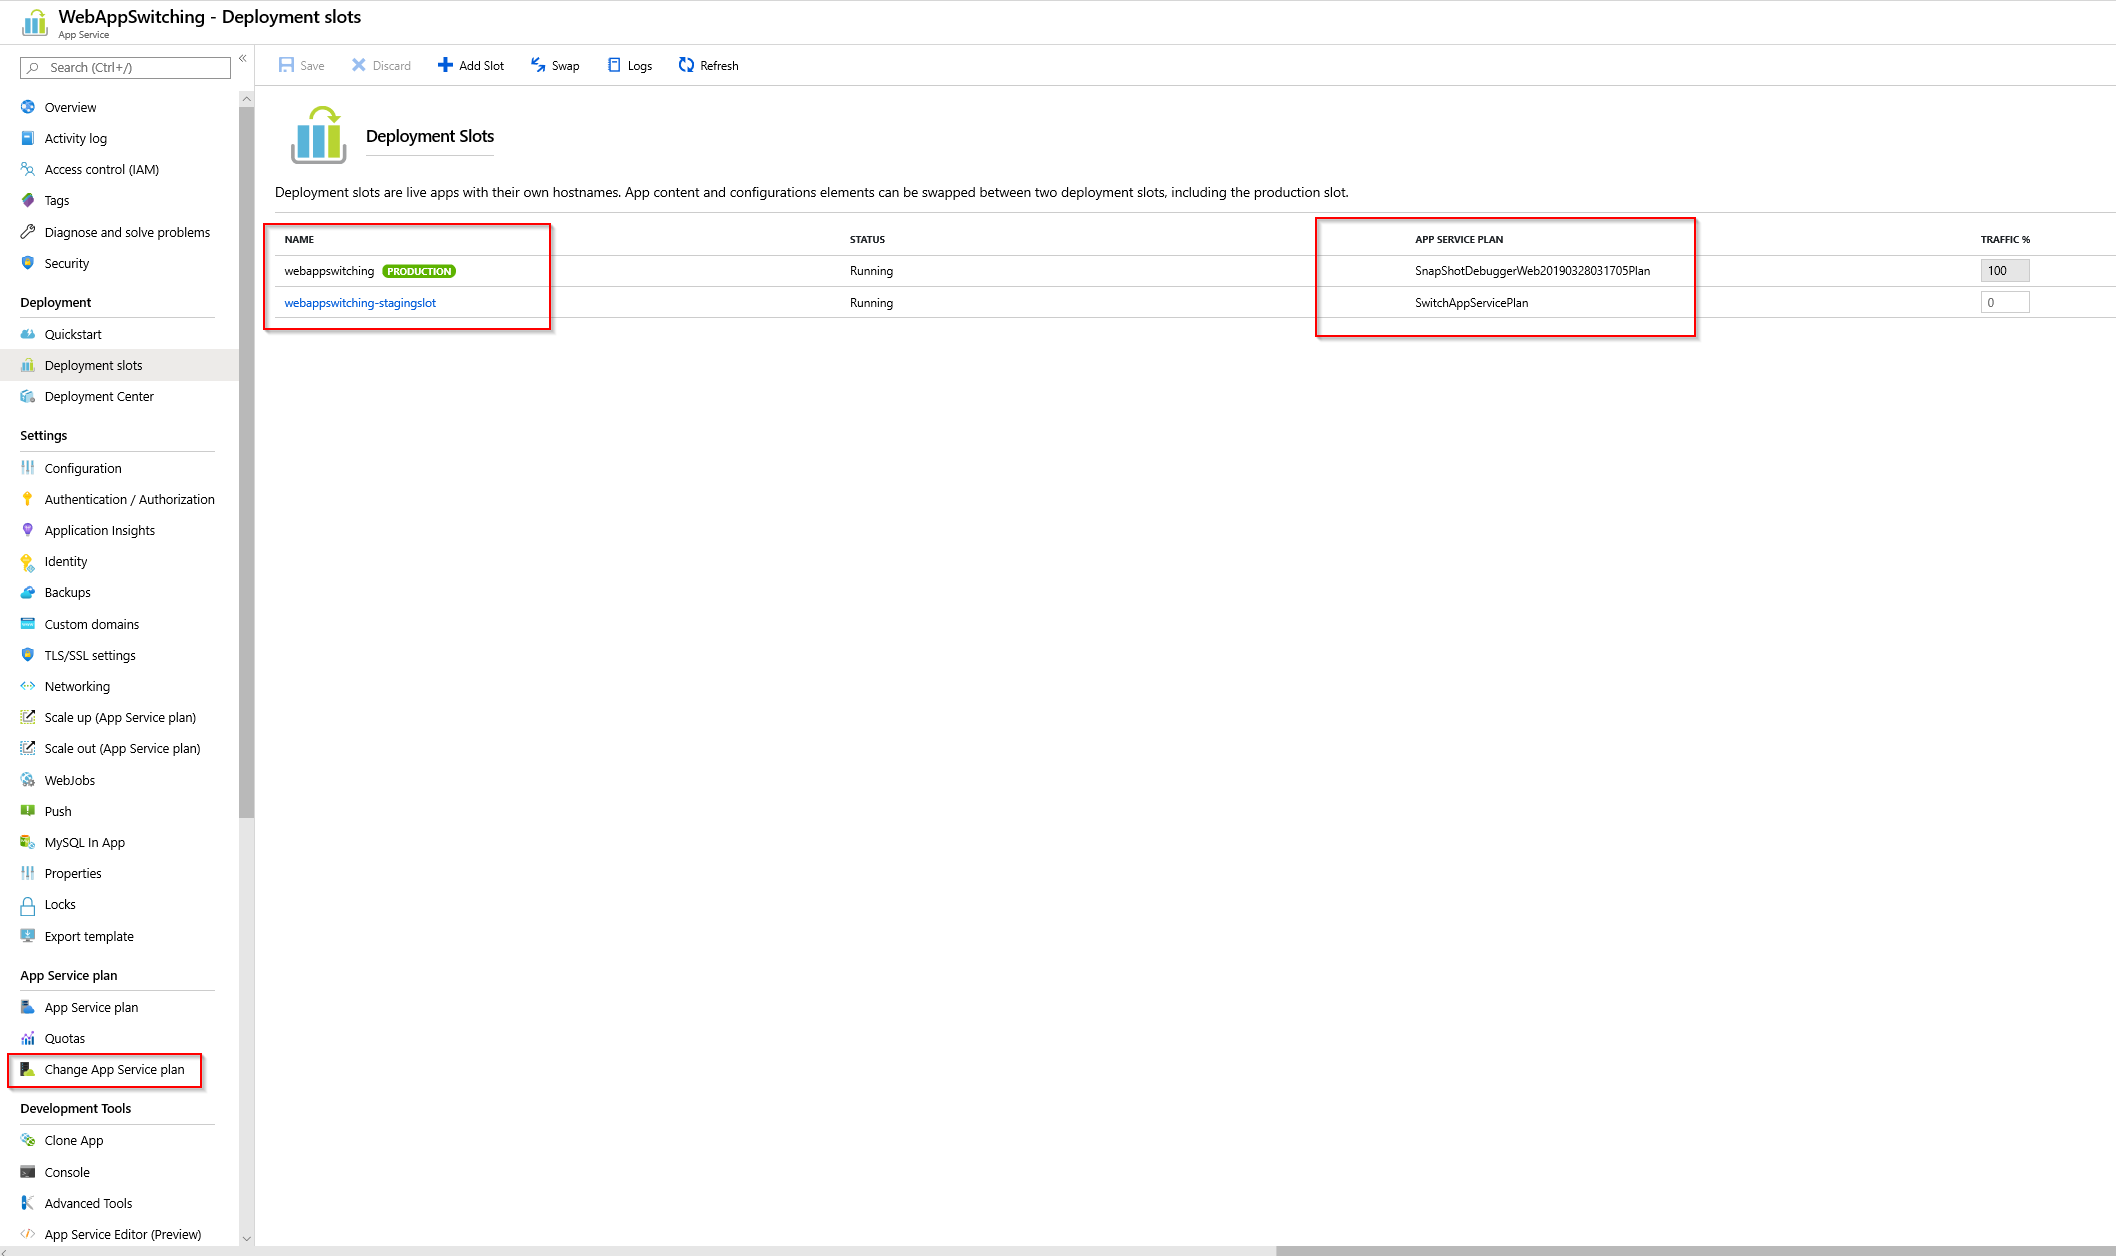Open Security from the sidebar
Screen dimensions: 2116x1256
[x=67, y=263]
